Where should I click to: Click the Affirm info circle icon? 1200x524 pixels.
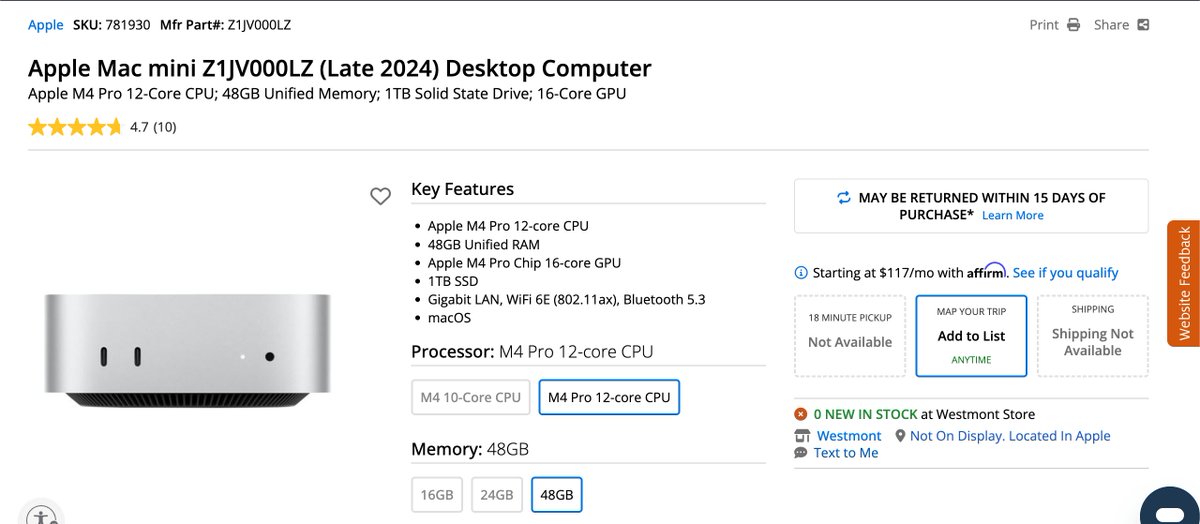click(x=801, y=273)
